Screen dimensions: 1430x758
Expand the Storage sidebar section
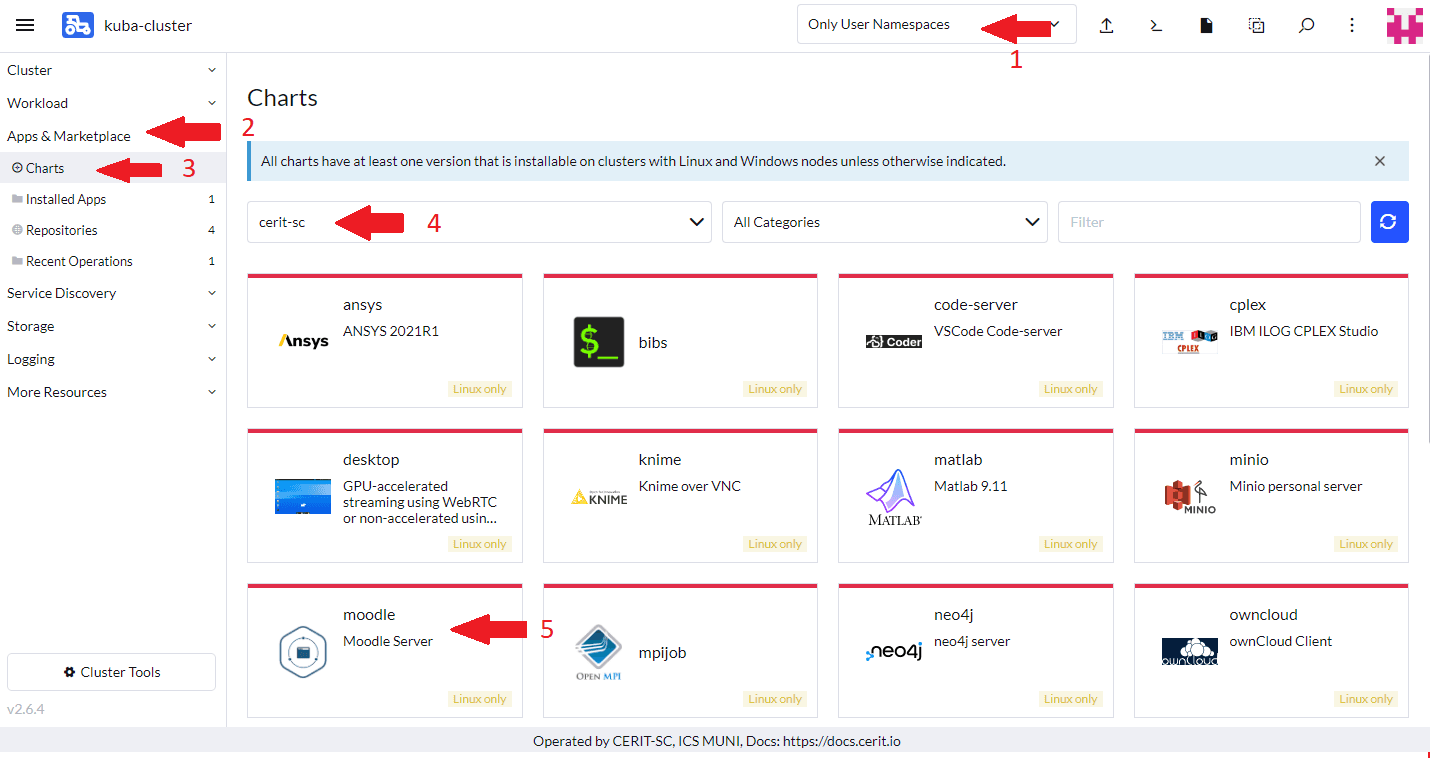click(x=112, y=326)
